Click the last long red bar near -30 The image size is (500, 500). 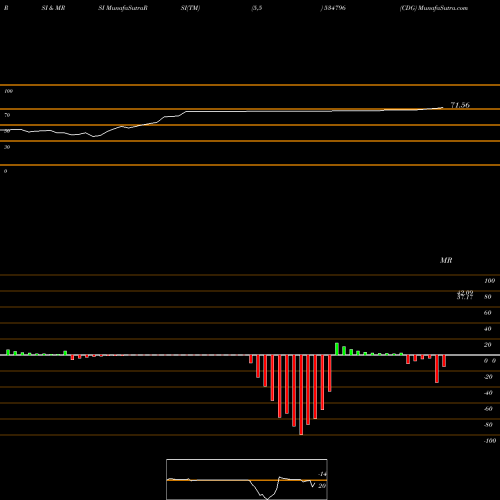click(x=437, y=369)
